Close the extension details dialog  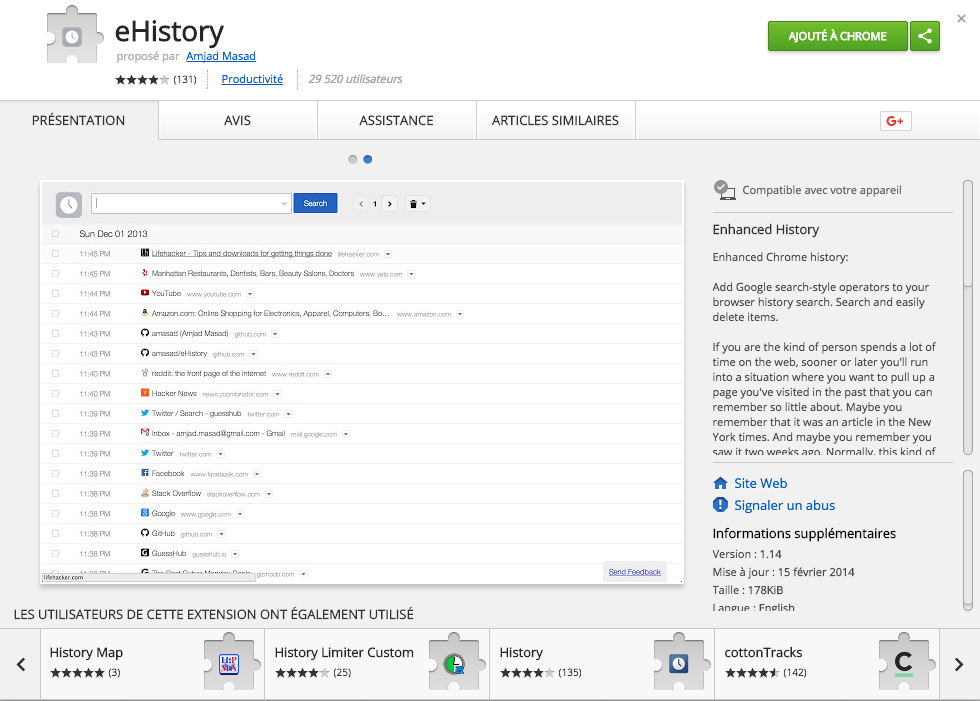961,19
